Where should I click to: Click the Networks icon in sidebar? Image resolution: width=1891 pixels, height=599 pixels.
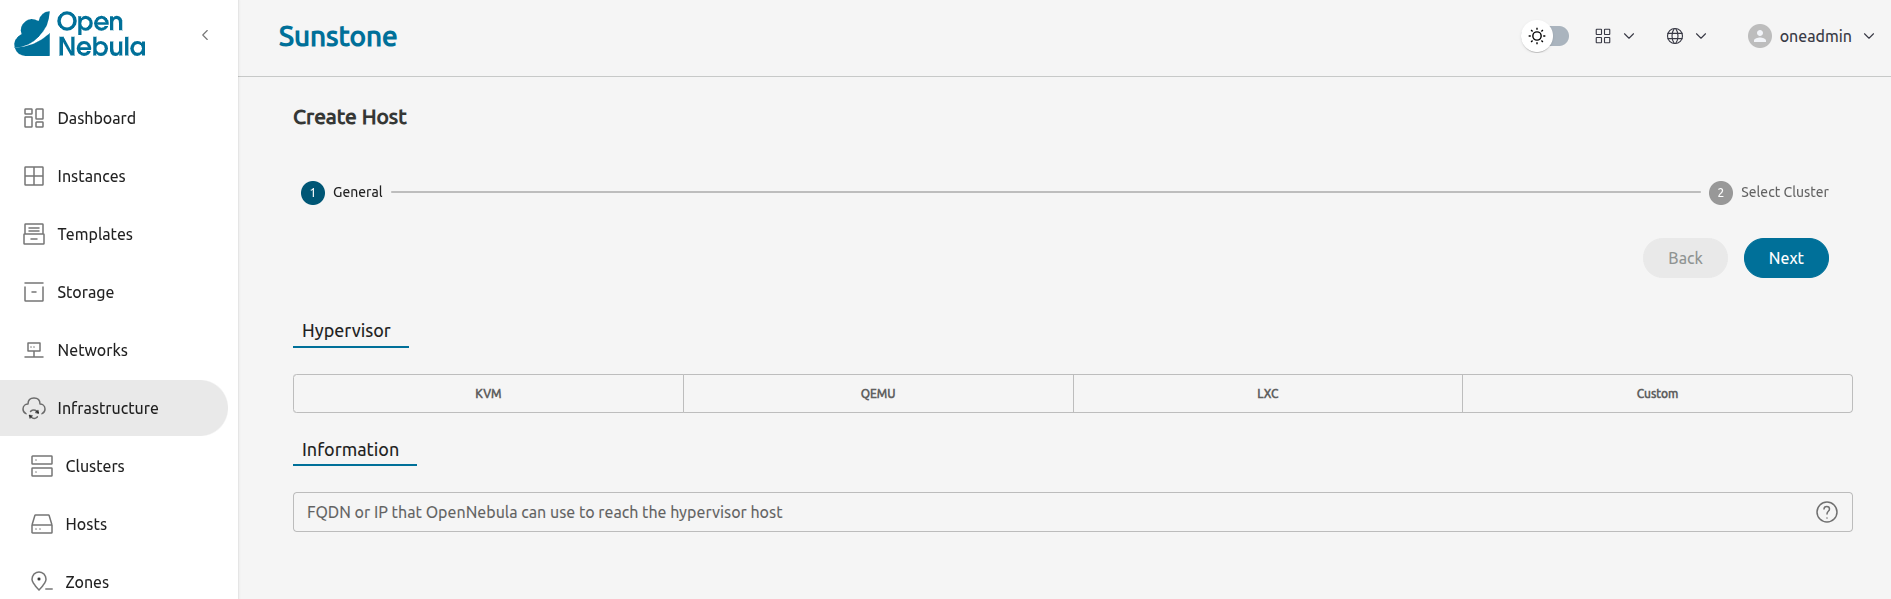34,350
